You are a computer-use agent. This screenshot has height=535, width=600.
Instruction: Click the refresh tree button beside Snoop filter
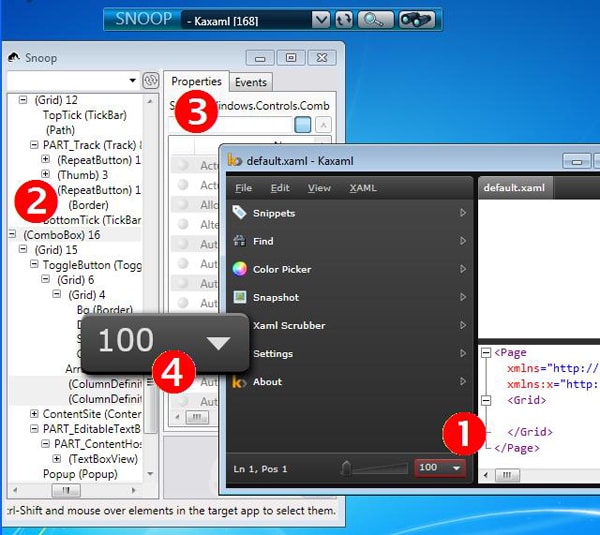(x=151, y=80)
